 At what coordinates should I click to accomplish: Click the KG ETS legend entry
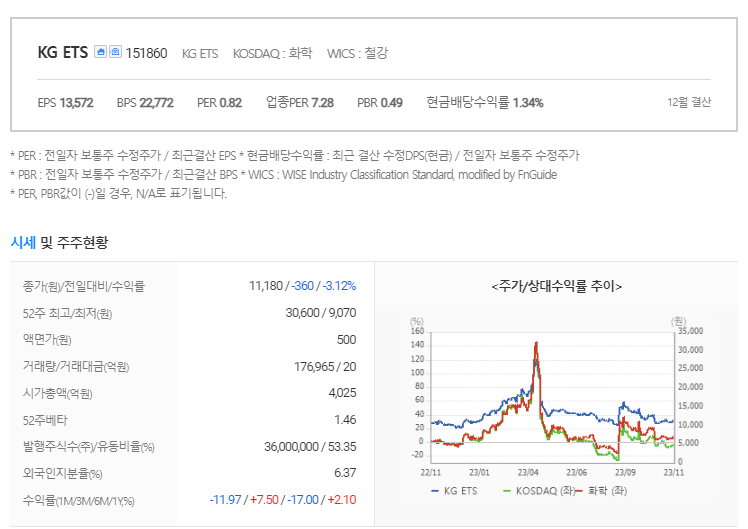pyautogui.click(x=454, y=491)
